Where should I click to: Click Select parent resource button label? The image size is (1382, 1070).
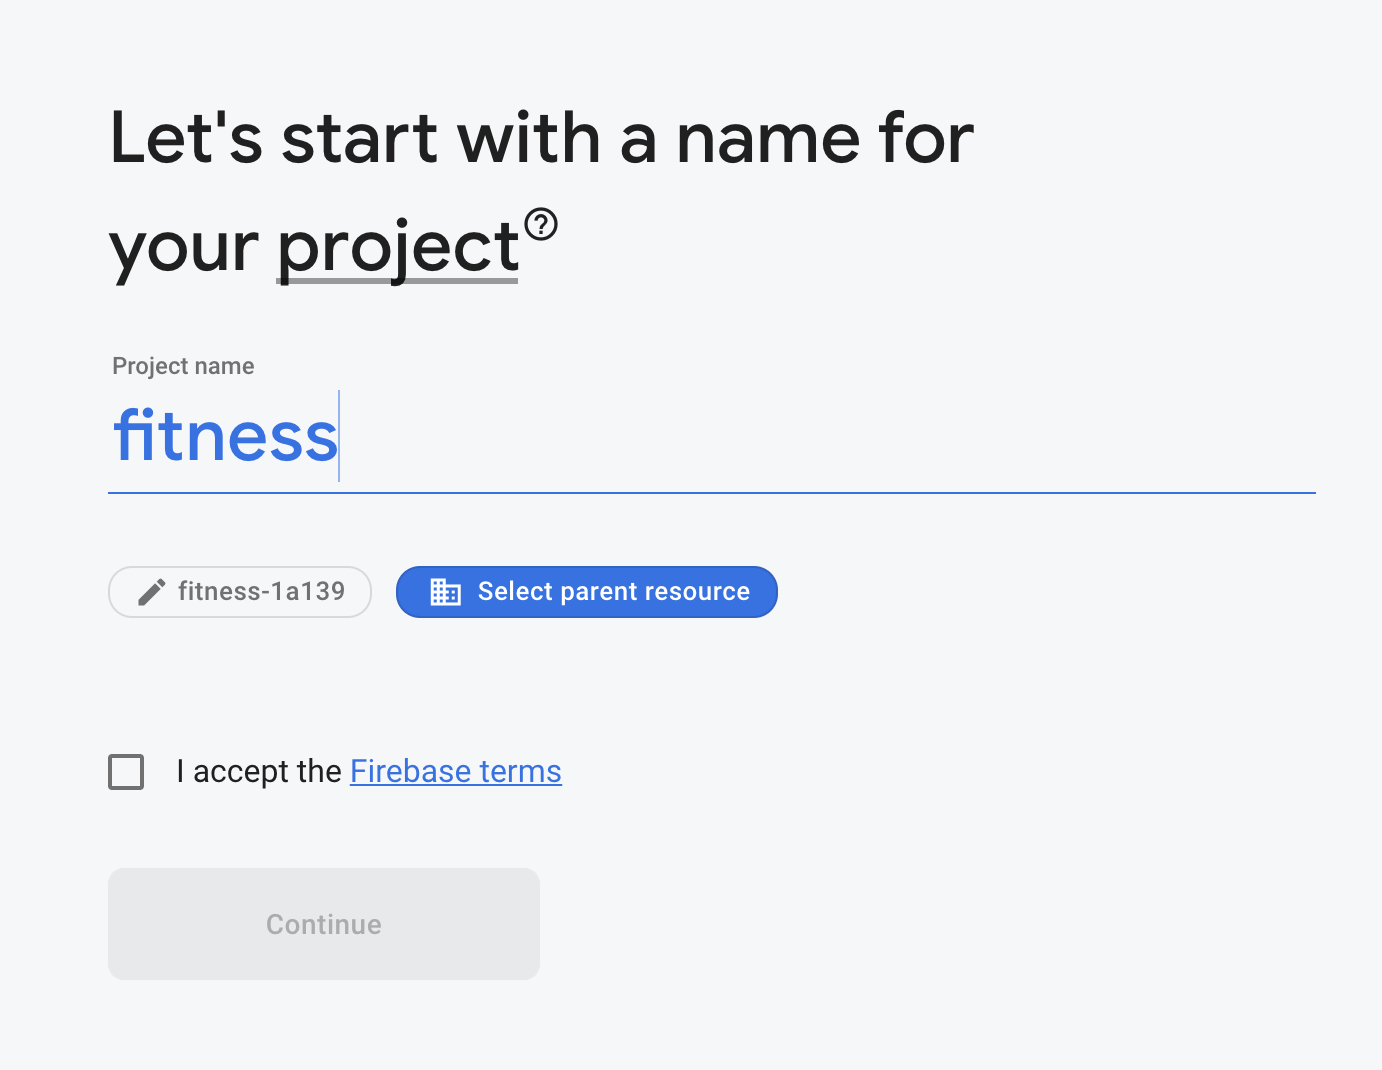click(x=614, y=592)
